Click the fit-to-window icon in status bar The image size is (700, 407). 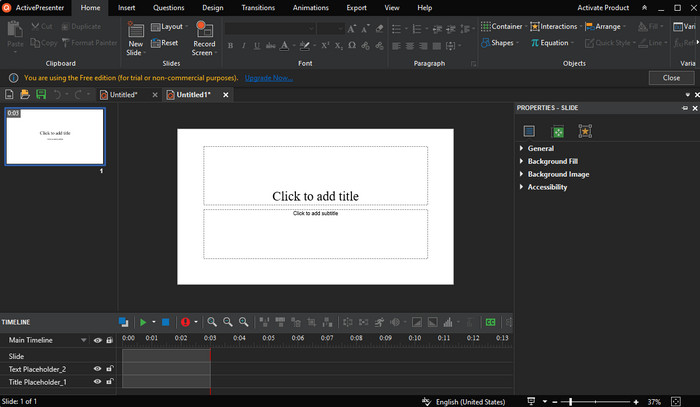(676, 402)
